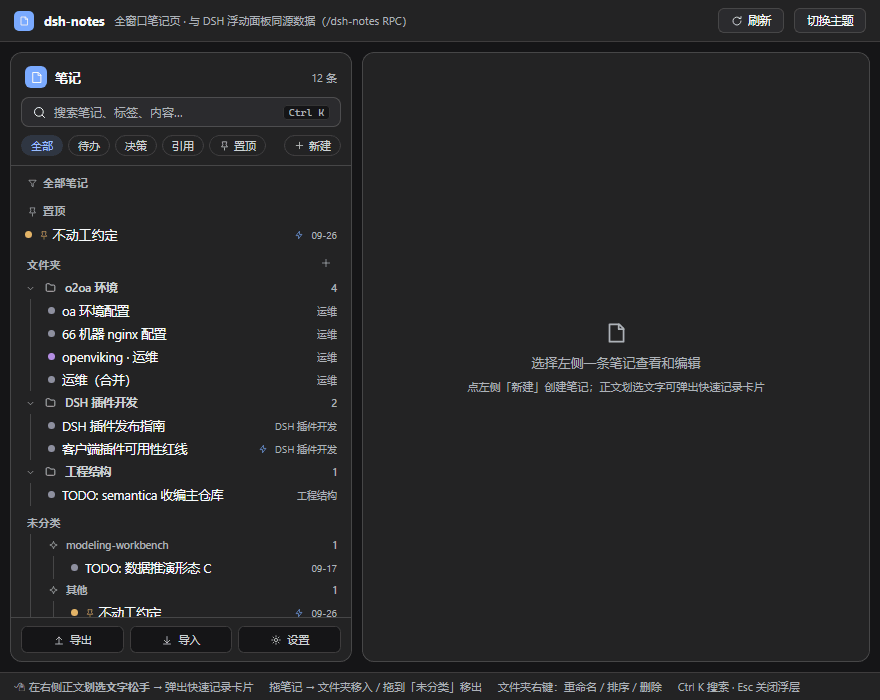This screenshot has height=700, width=880.
Task: Open the note openviking · 运维
Action: point(191,358)
